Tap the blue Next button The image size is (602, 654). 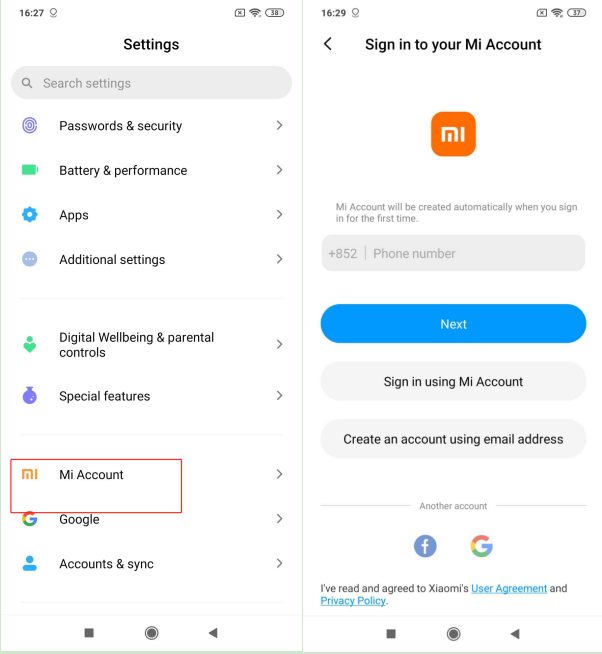[x=453, y=324]
